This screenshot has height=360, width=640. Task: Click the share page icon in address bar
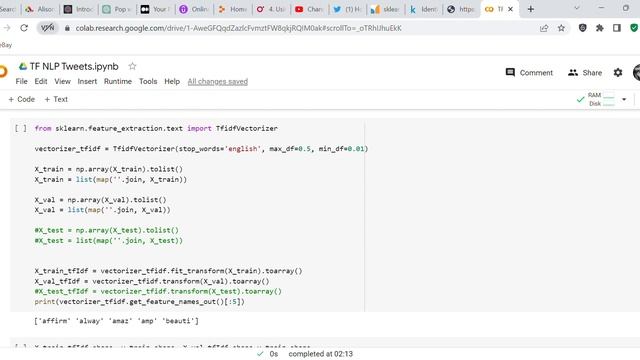pyautogui.click(x=544, y=28)
